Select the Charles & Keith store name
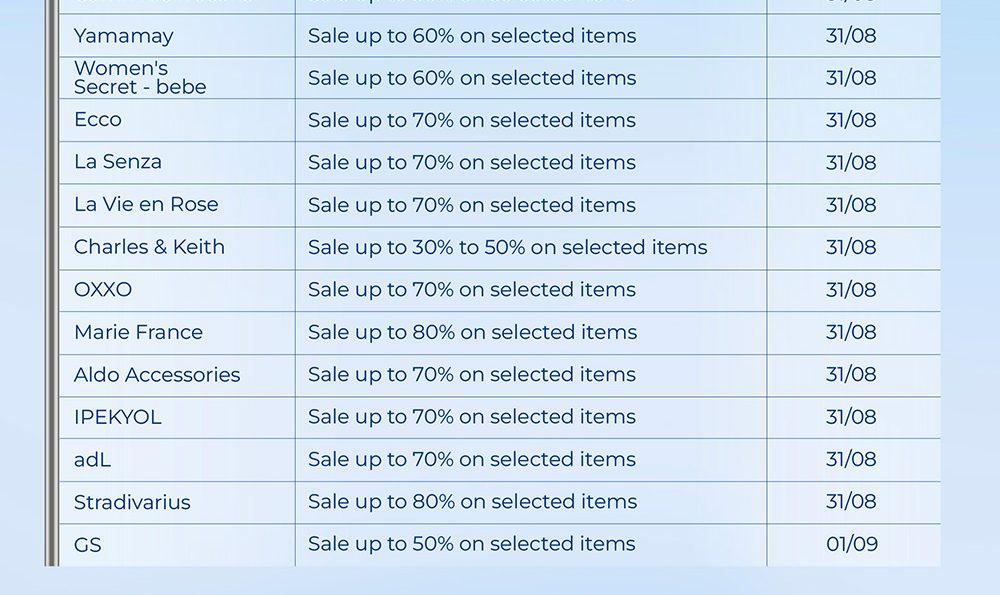Image resolution: width=1000 pixels, height=595 pixels. (149, 247)
